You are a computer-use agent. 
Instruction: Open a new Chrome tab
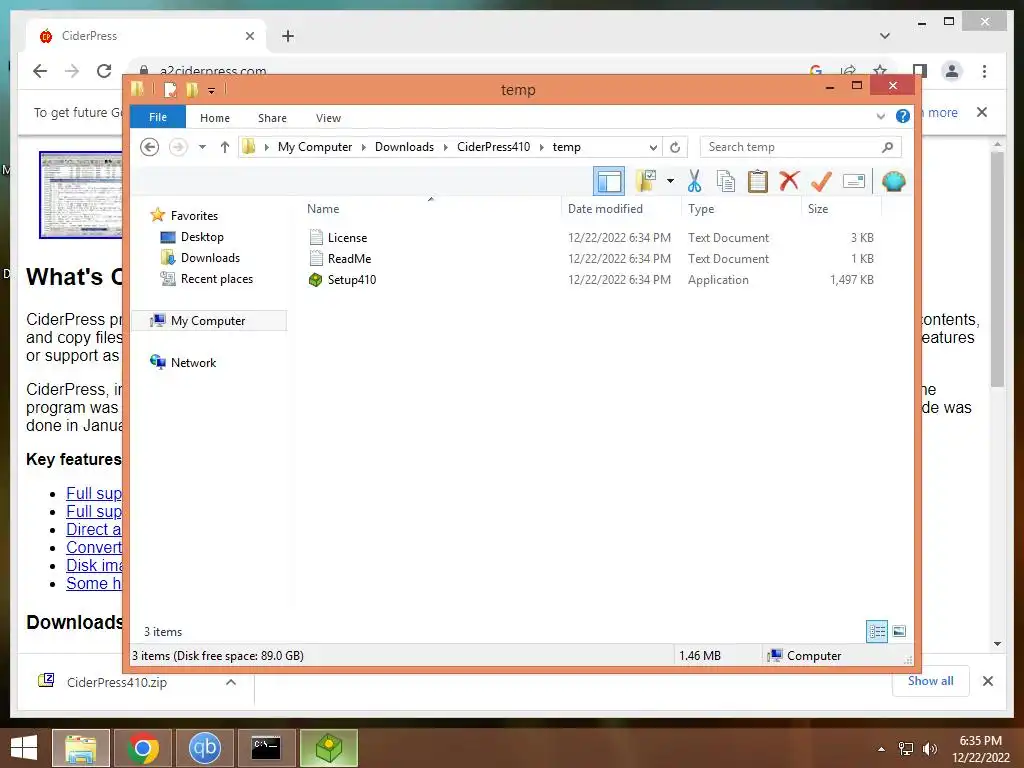[287, 36]
